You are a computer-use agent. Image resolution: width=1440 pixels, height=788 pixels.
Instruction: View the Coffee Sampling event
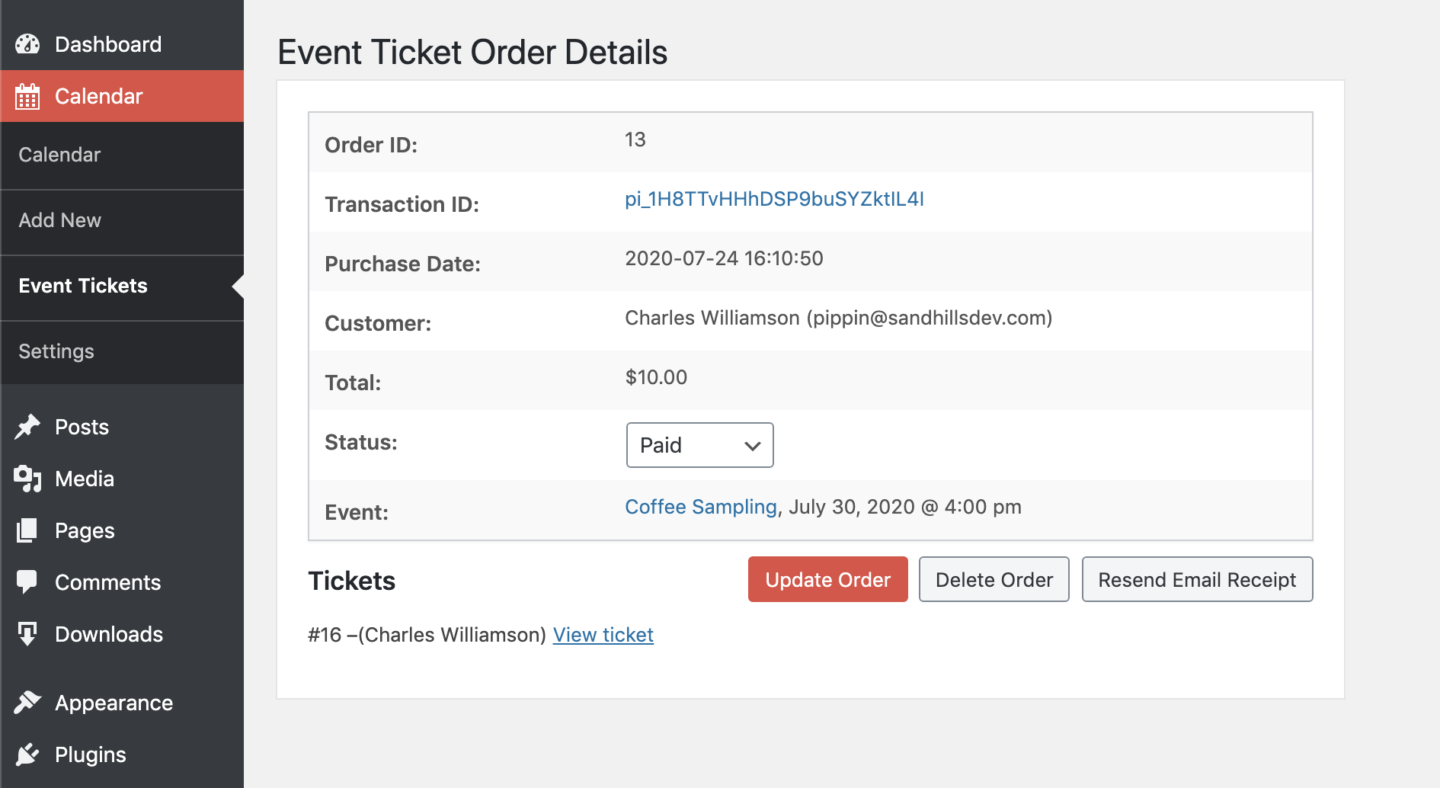click(700, 506)
